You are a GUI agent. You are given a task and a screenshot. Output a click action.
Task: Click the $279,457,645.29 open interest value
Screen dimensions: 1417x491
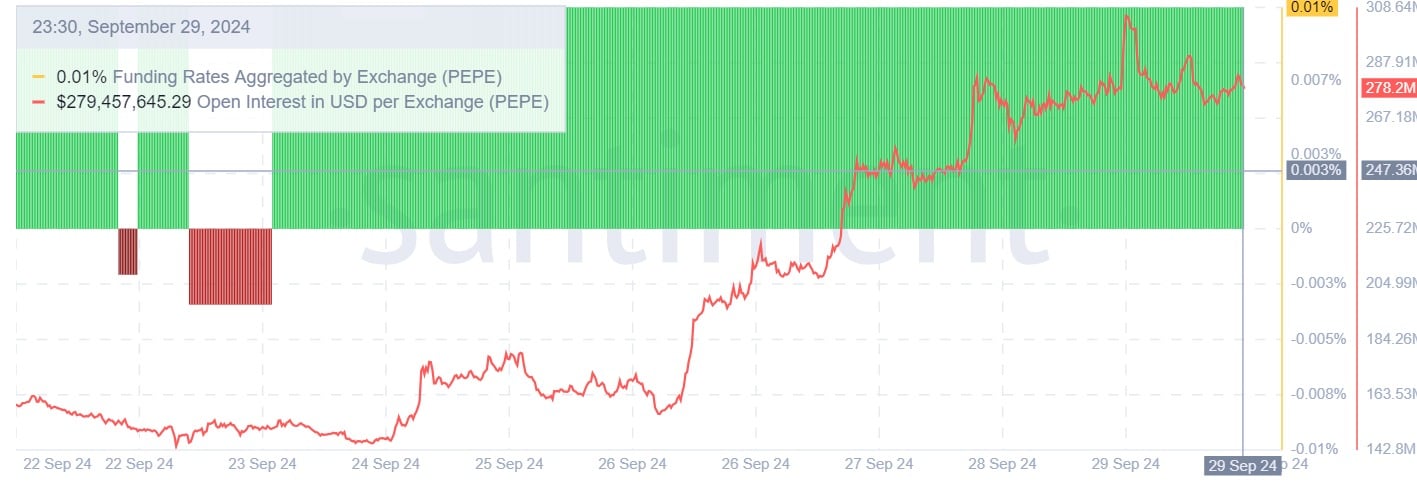(124, 102)
